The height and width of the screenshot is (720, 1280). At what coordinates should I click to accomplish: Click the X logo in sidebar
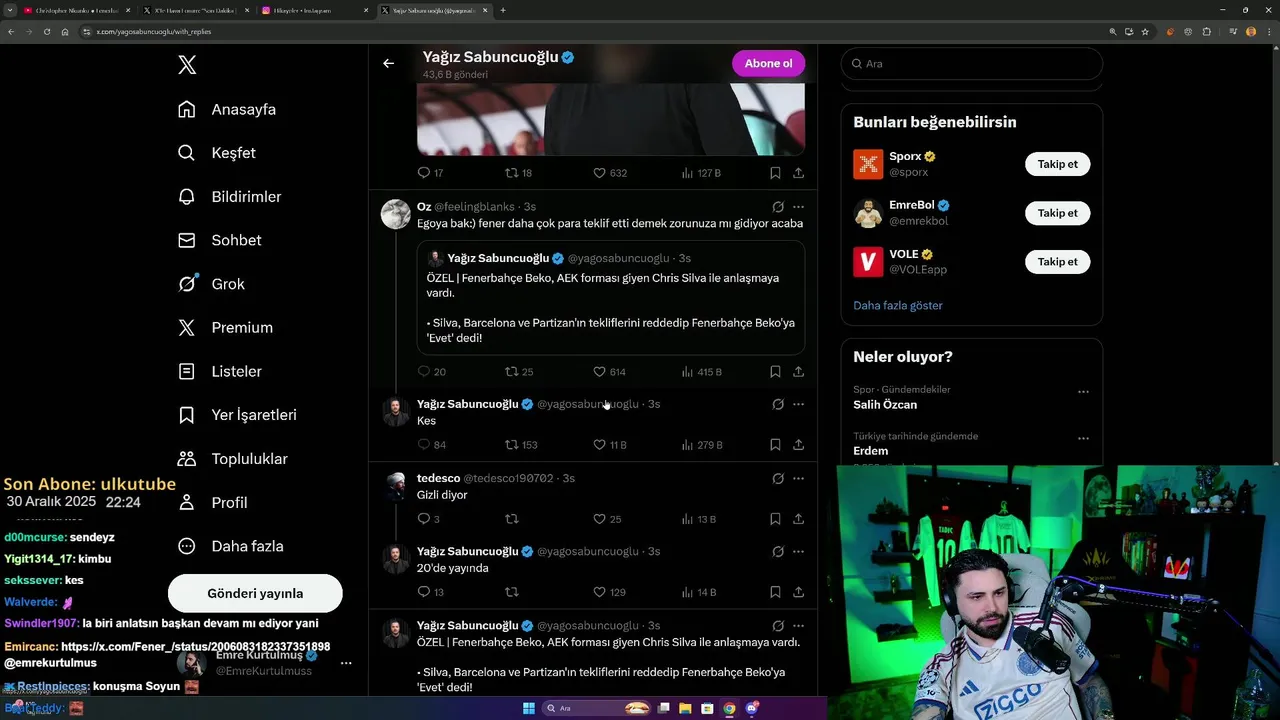click(187, 65)
